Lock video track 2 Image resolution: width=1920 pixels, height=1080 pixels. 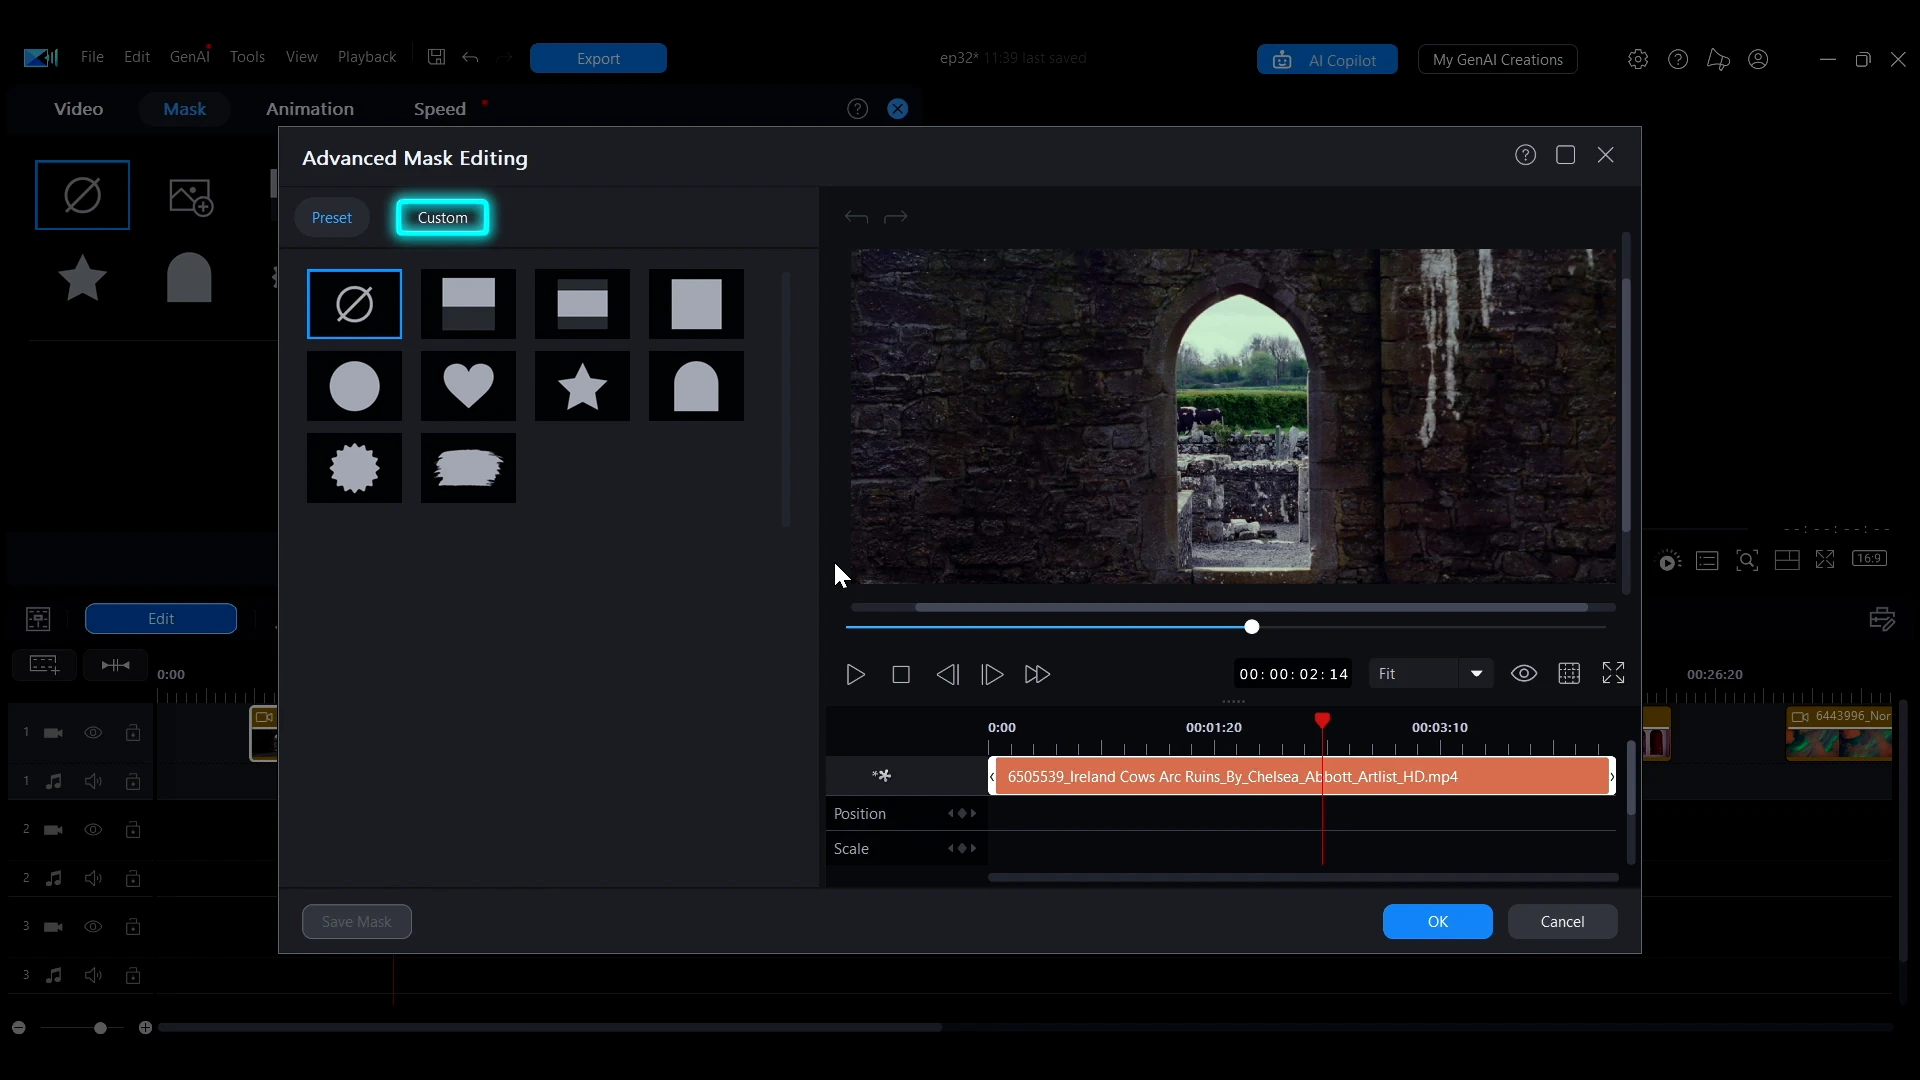133,830
